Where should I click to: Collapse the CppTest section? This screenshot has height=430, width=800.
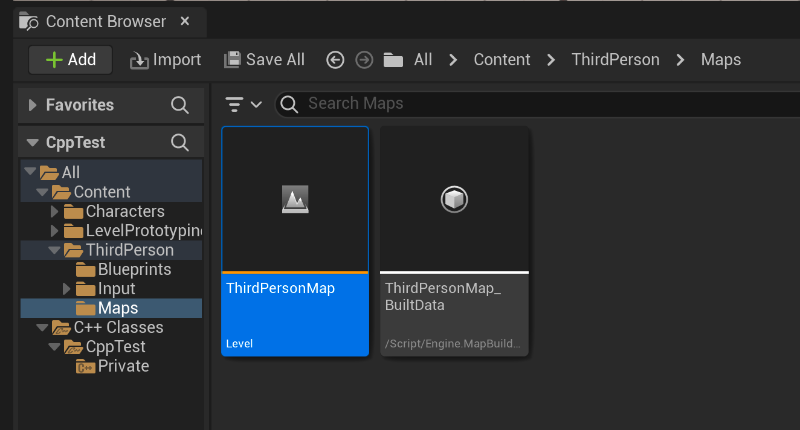point(33,143)
